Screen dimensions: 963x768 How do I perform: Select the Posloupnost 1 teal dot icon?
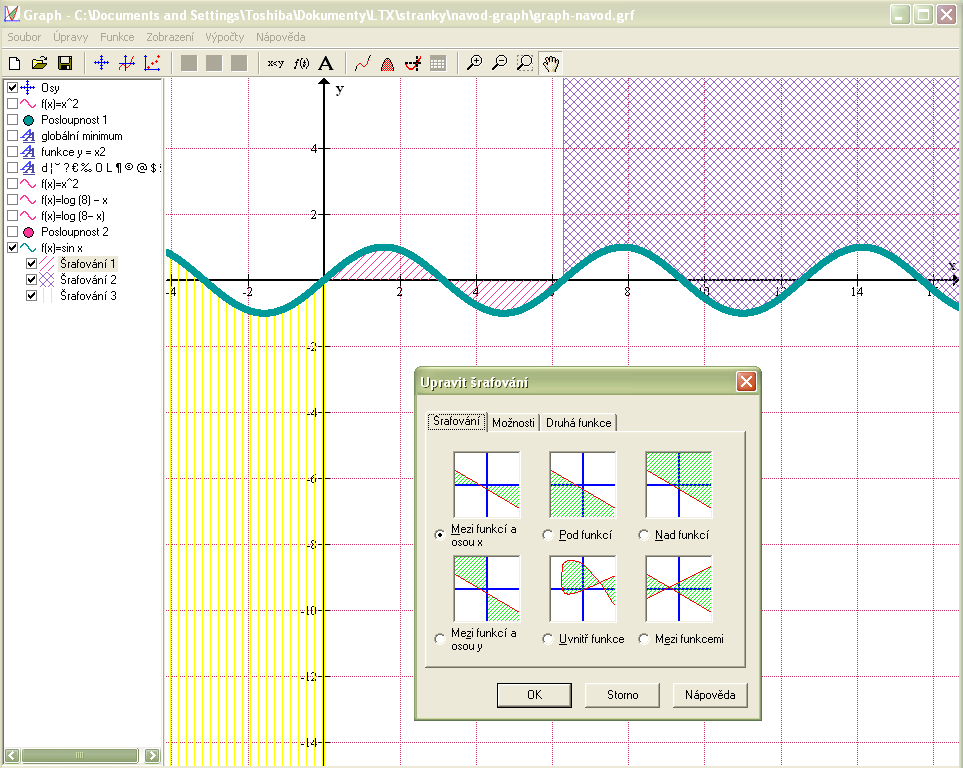point(28,120)
